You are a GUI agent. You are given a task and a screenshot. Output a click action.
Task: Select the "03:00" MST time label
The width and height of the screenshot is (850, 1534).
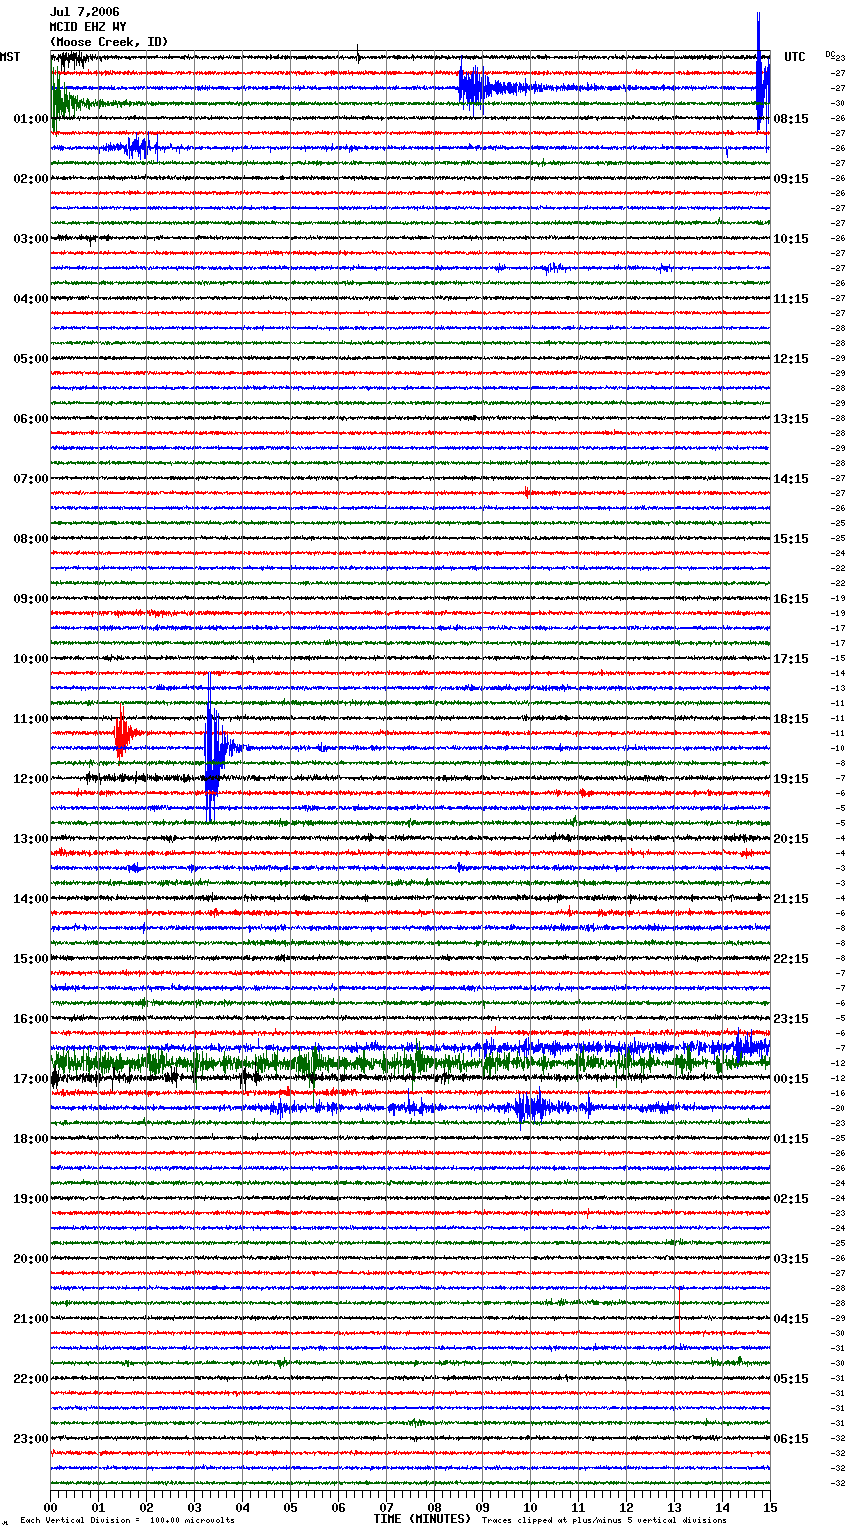coord(31,239)
